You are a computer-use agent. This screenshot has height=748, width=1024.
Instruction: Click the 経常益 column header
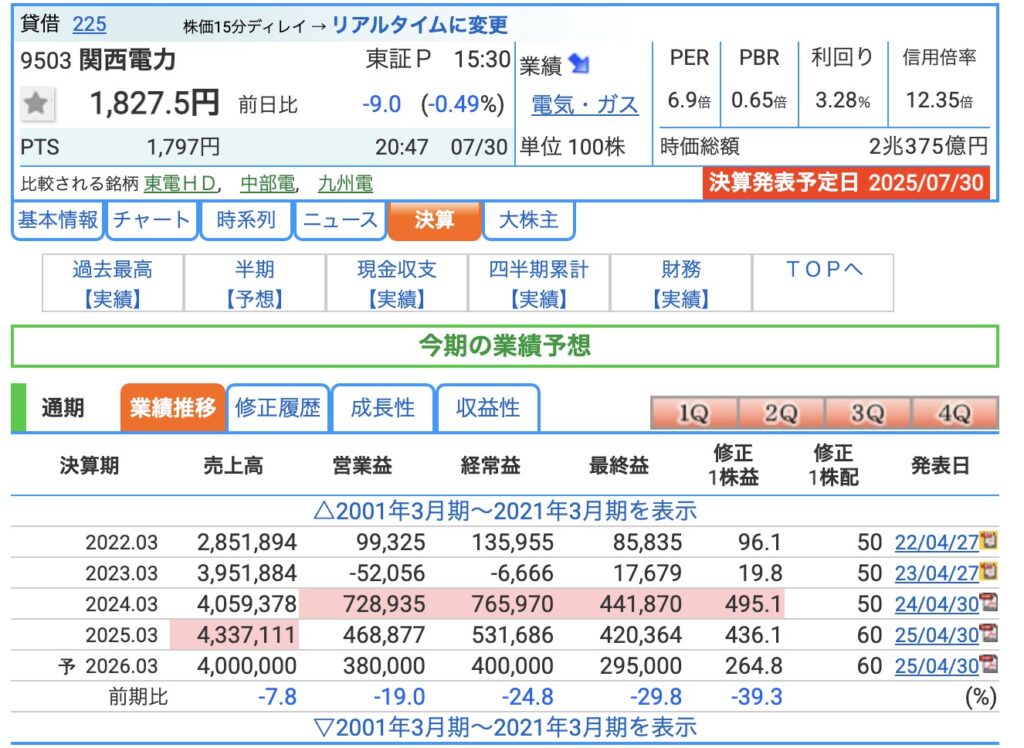click(x=490, y=466)
